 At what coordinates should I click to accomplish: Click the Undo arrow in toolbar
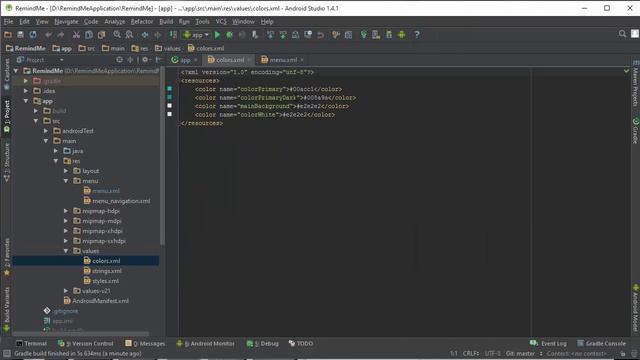49,35
